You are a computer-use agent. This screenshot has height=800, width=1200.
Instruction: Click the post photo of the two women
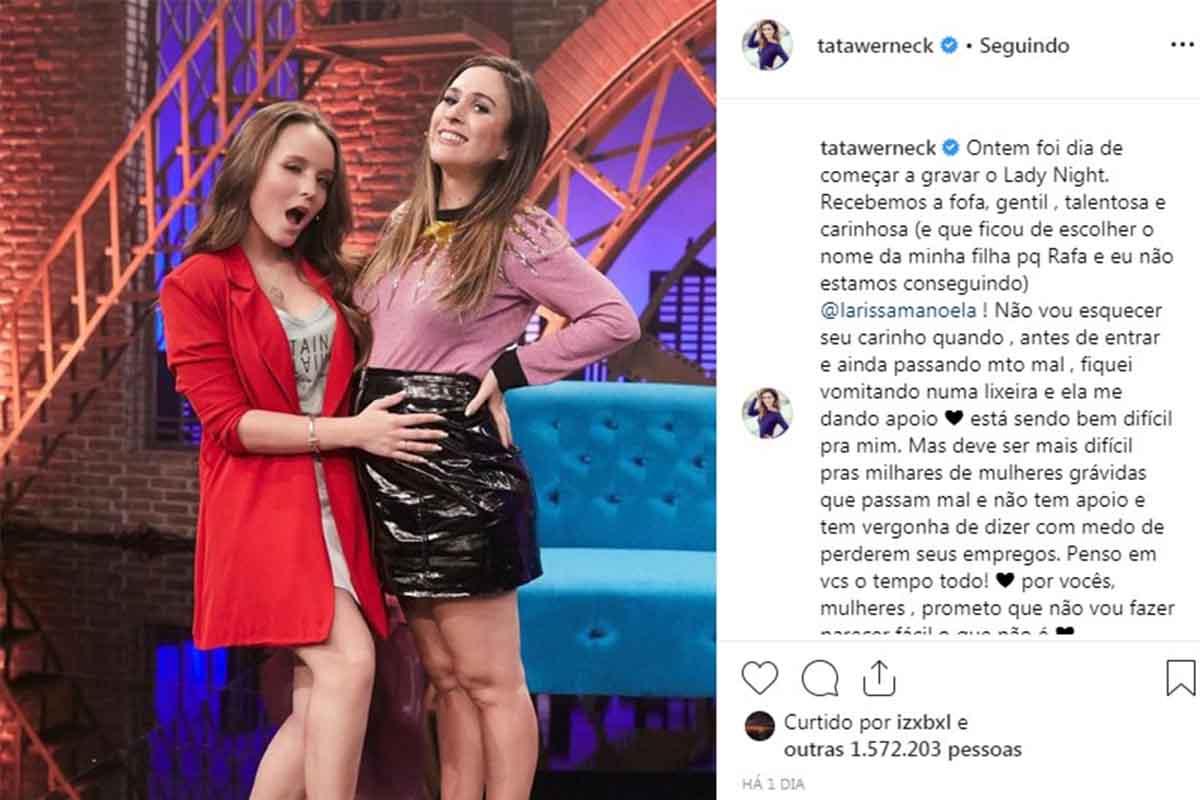pyautogui.click(x=358, y=400)
